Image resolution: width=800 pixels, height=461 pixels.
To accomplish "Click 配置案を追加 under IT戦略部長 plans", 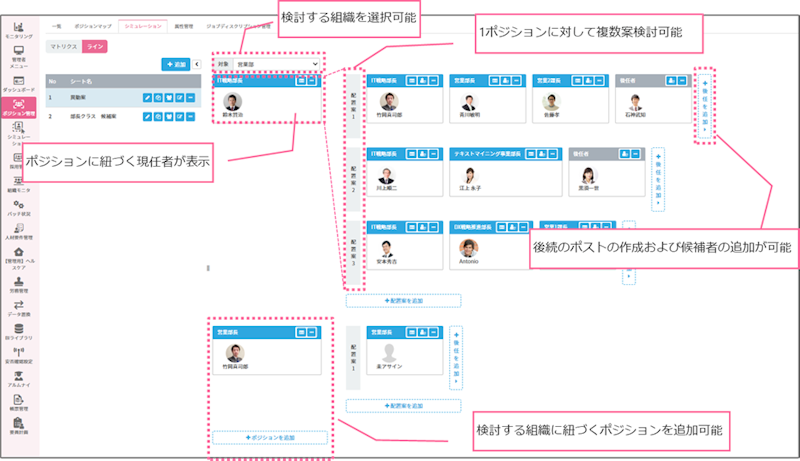I will tap(404, 301).
